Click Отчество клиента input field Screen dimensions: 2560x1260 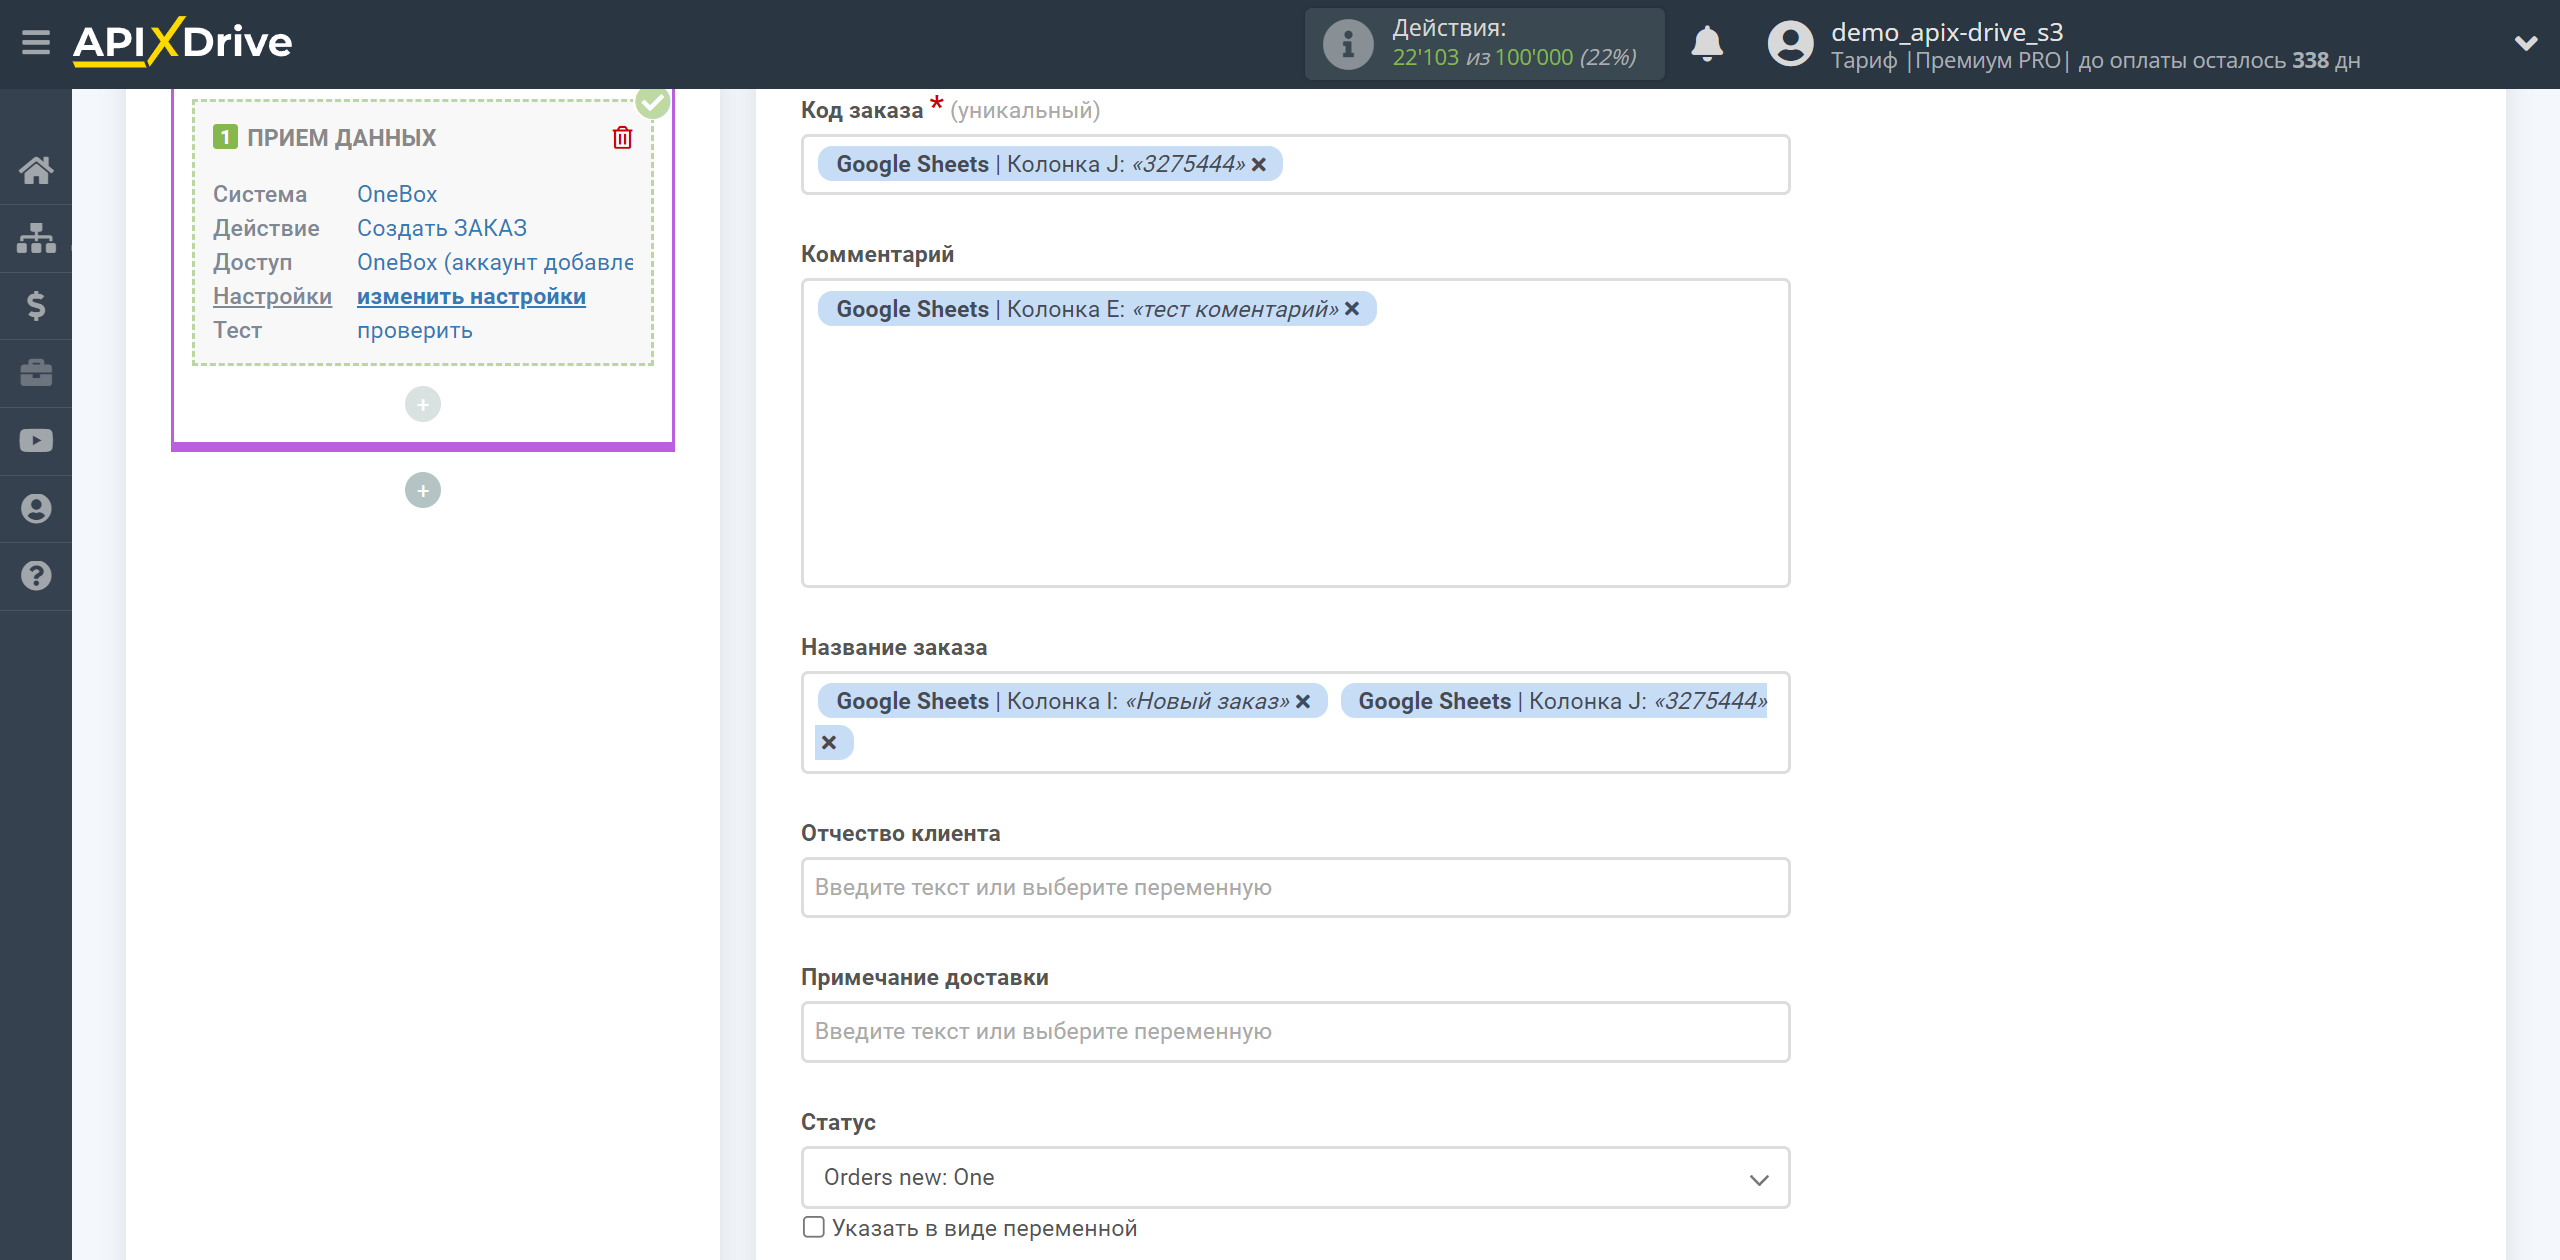pyautogui.click(x=1295, y=888)
